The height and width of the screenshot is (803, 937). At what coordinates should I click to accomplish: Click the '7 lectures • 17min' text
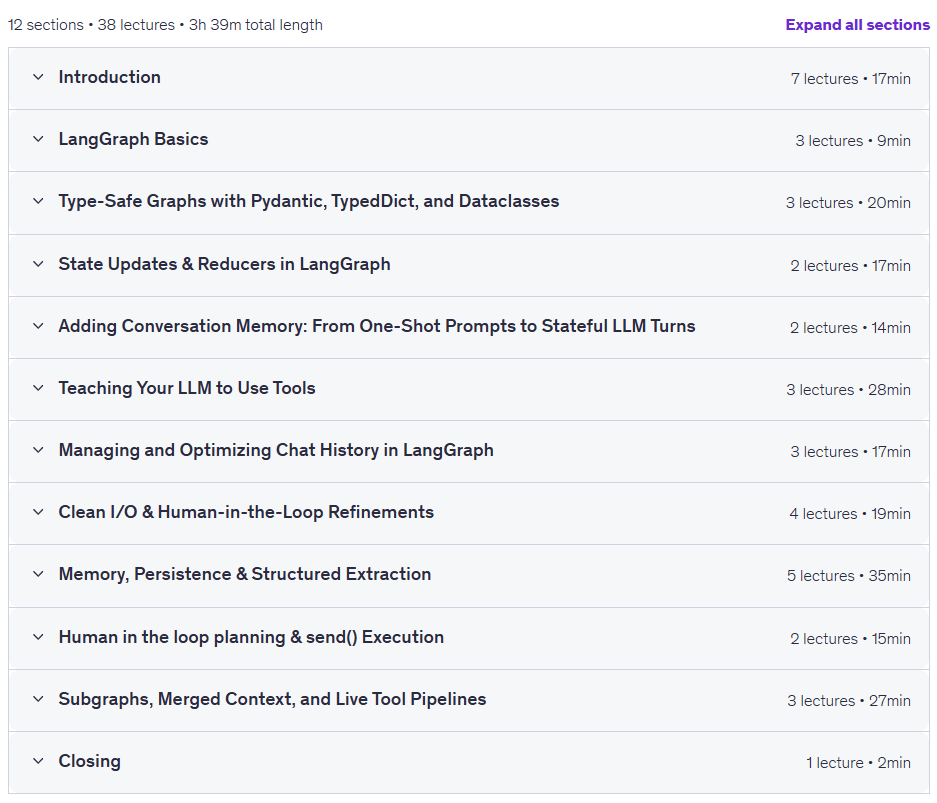pyautogui.click(x=850, y=78)
